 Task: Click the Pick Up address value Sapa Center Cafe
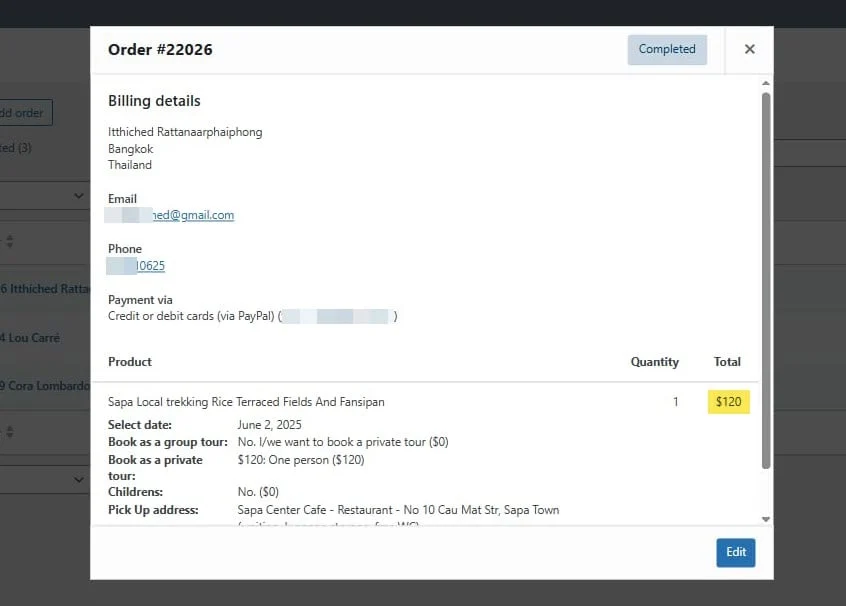[x=398, y=510]
